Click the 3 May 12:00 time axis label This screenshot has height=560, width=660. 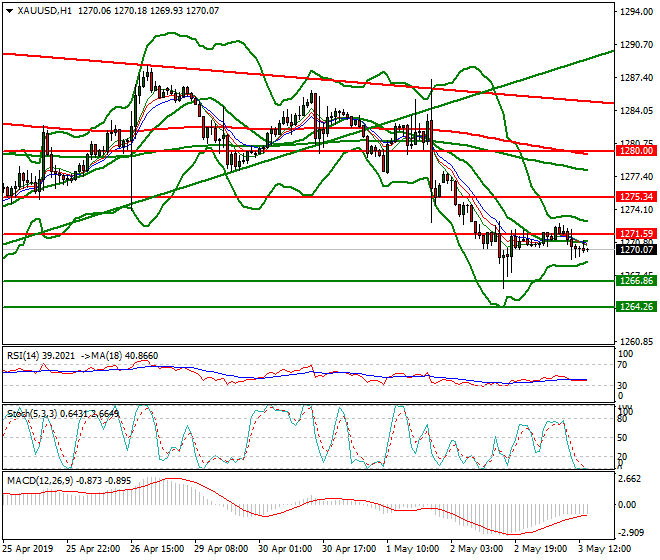605,549
